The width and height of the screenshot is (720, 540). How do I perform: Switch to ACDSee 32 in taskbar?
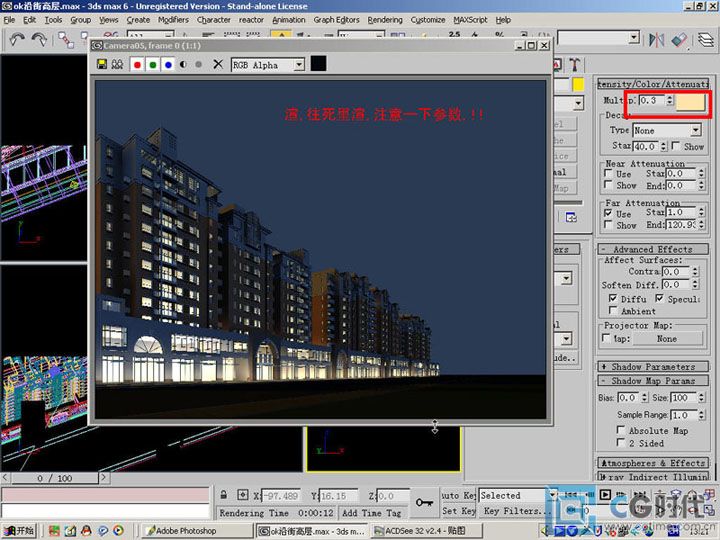click(x=427, y=531)
